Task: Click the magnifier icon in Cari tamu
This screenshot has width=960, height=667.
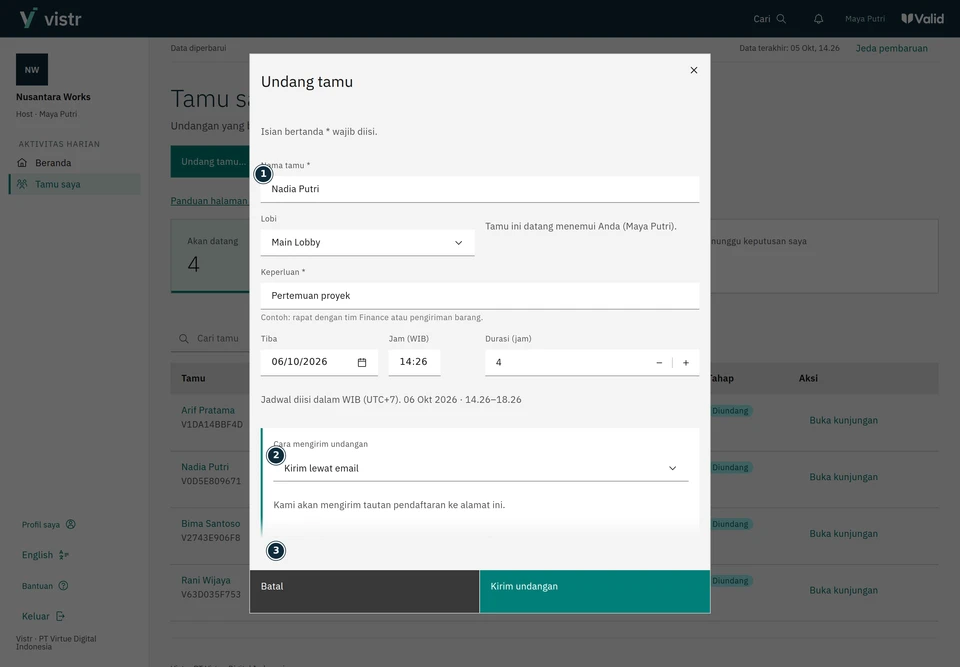Action: (x=184, y=339)
